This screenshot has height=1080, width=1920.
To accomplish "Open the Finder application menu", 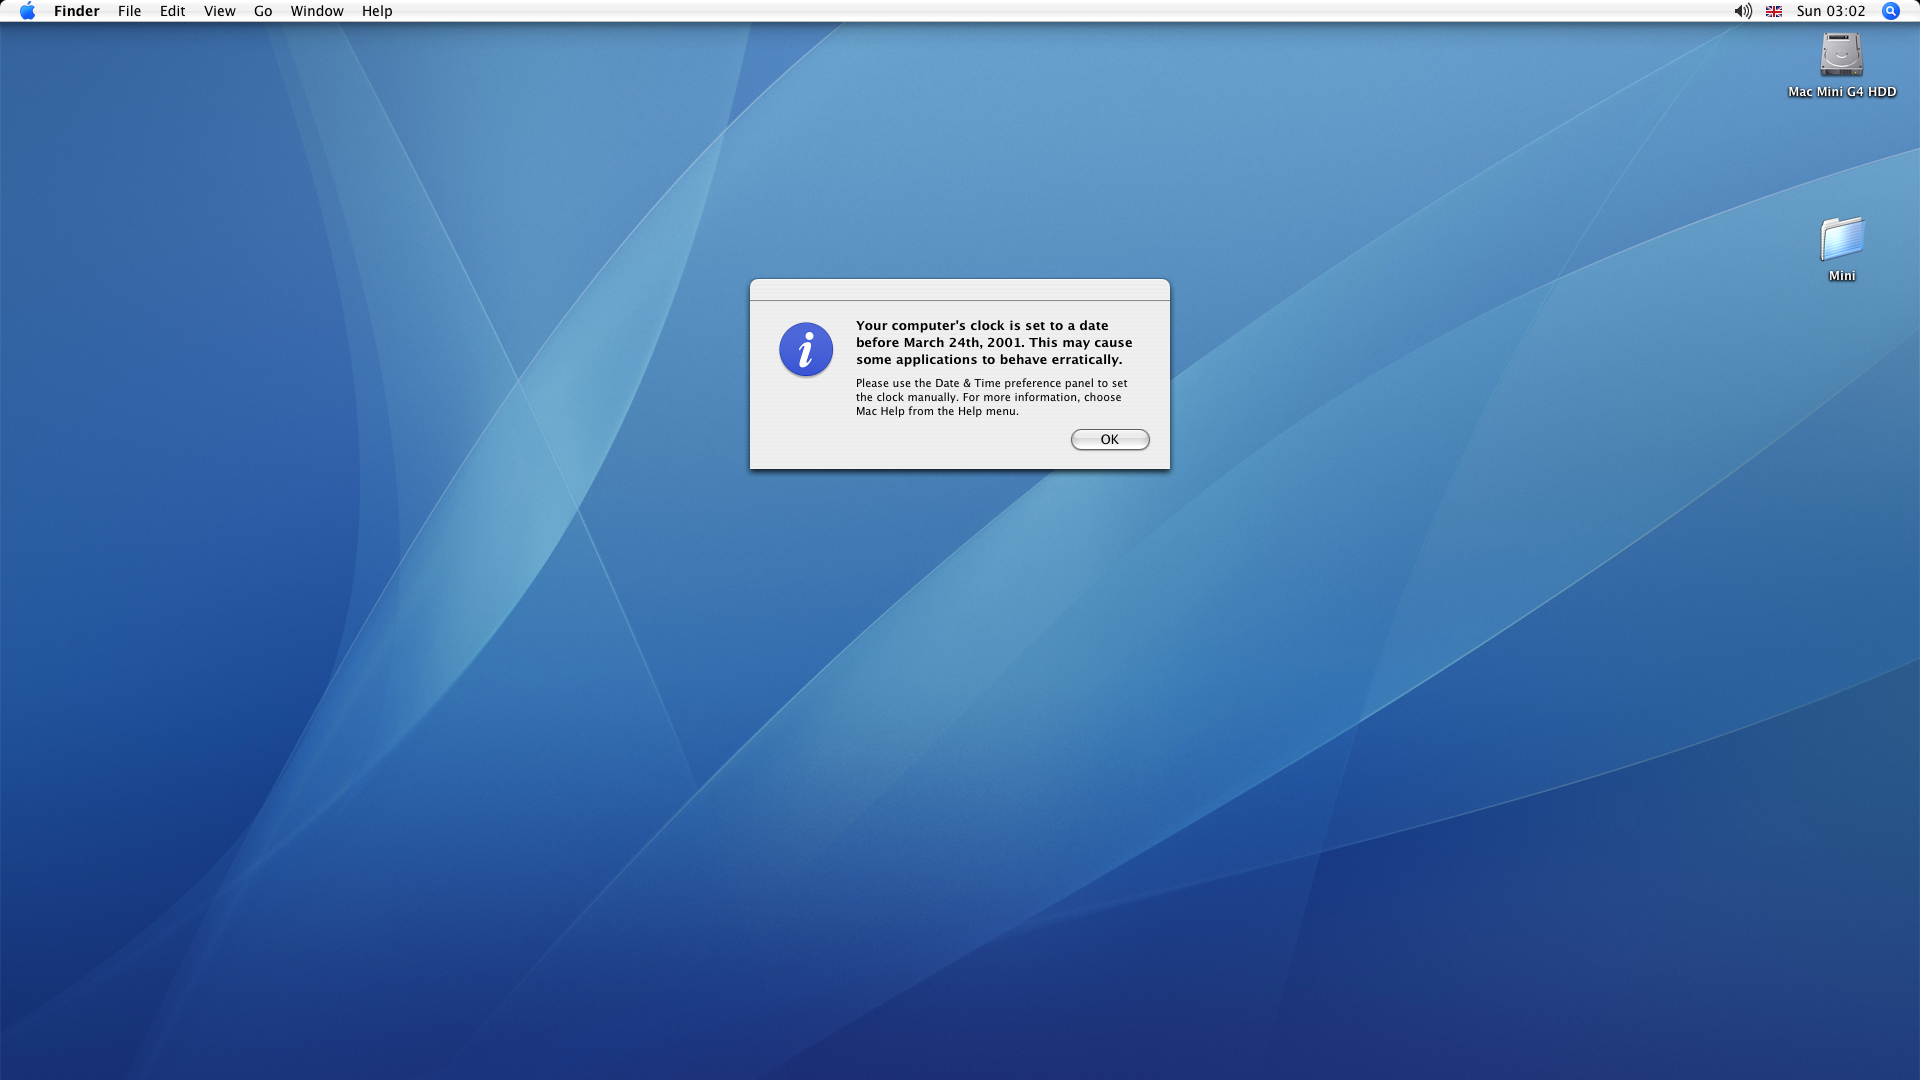I will pos(76,11).
